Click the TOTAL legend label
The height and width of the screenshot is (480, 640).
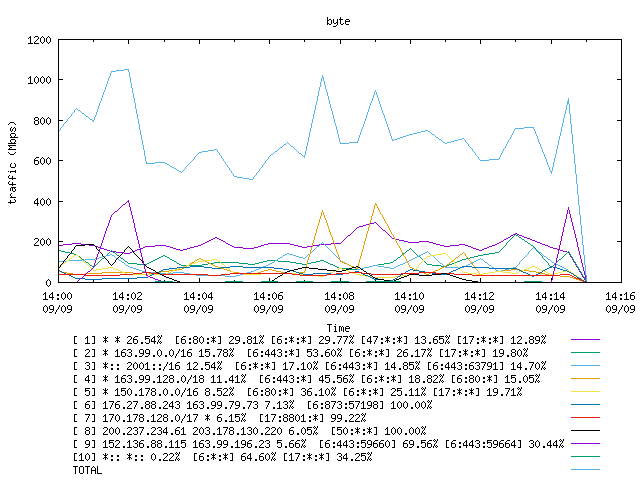click(x=87, y=470)
